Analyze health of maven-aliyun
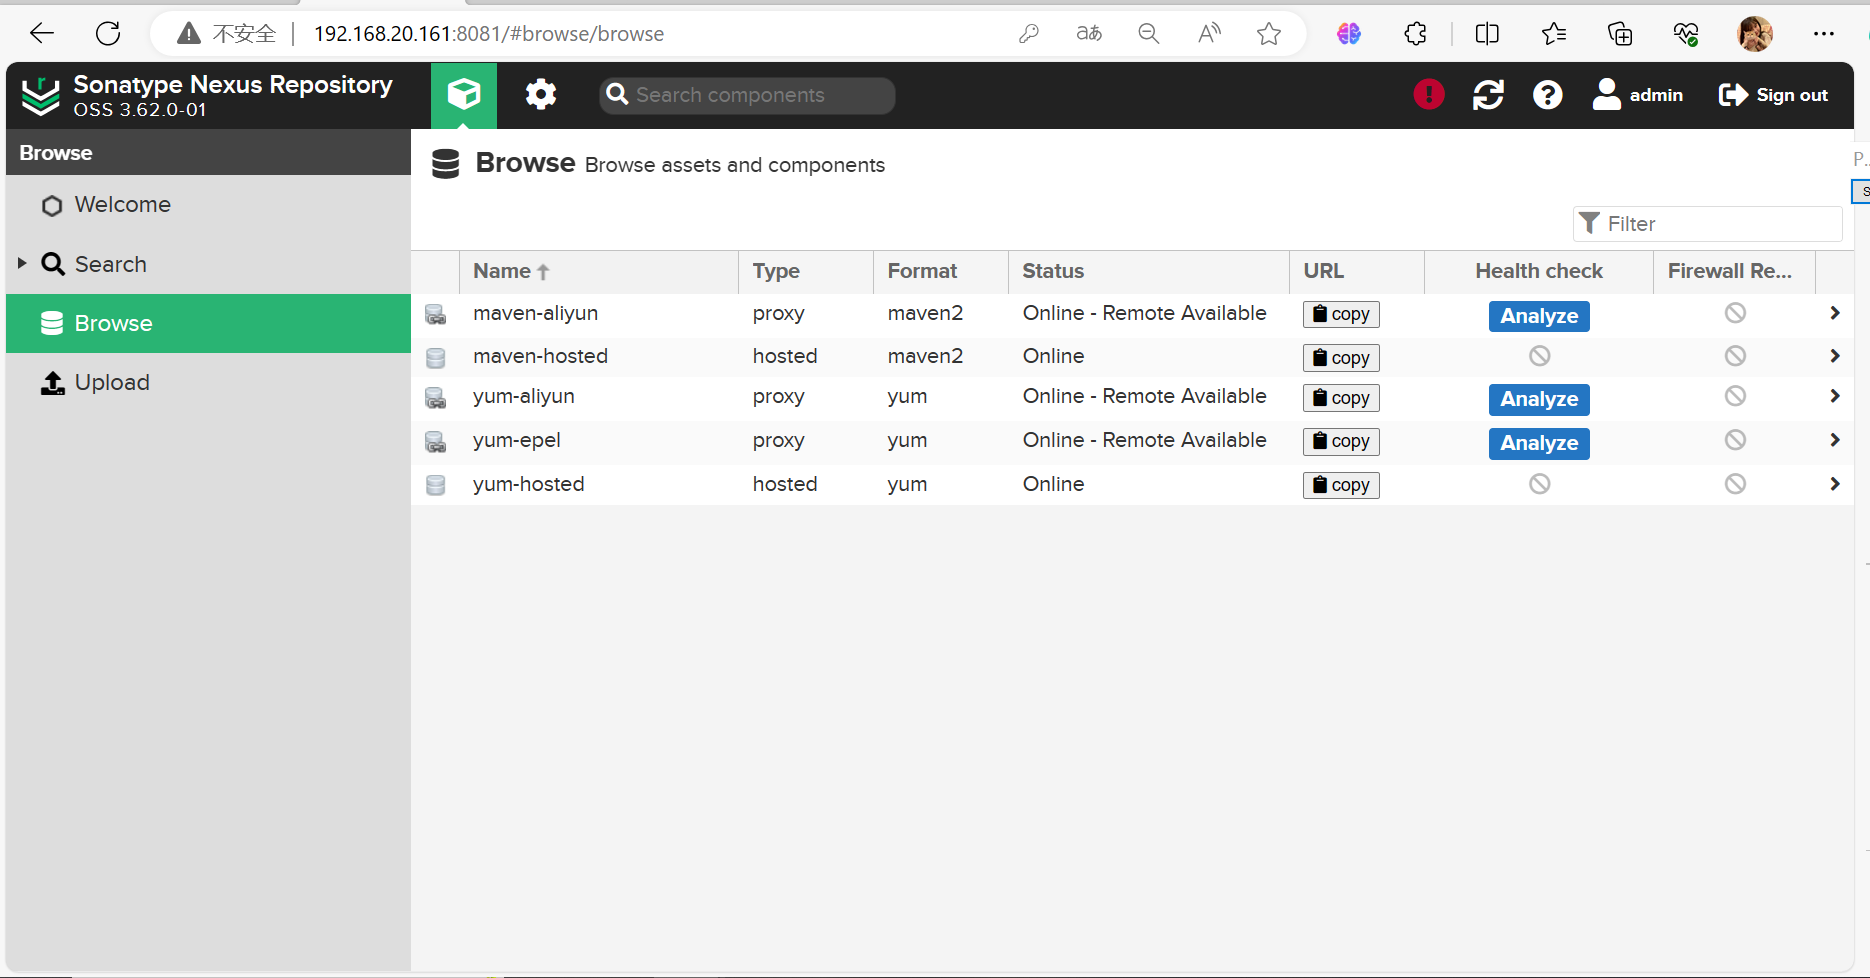Image resolution: width=1870 pixels, height=978 pixels. tap(1539, 316)
